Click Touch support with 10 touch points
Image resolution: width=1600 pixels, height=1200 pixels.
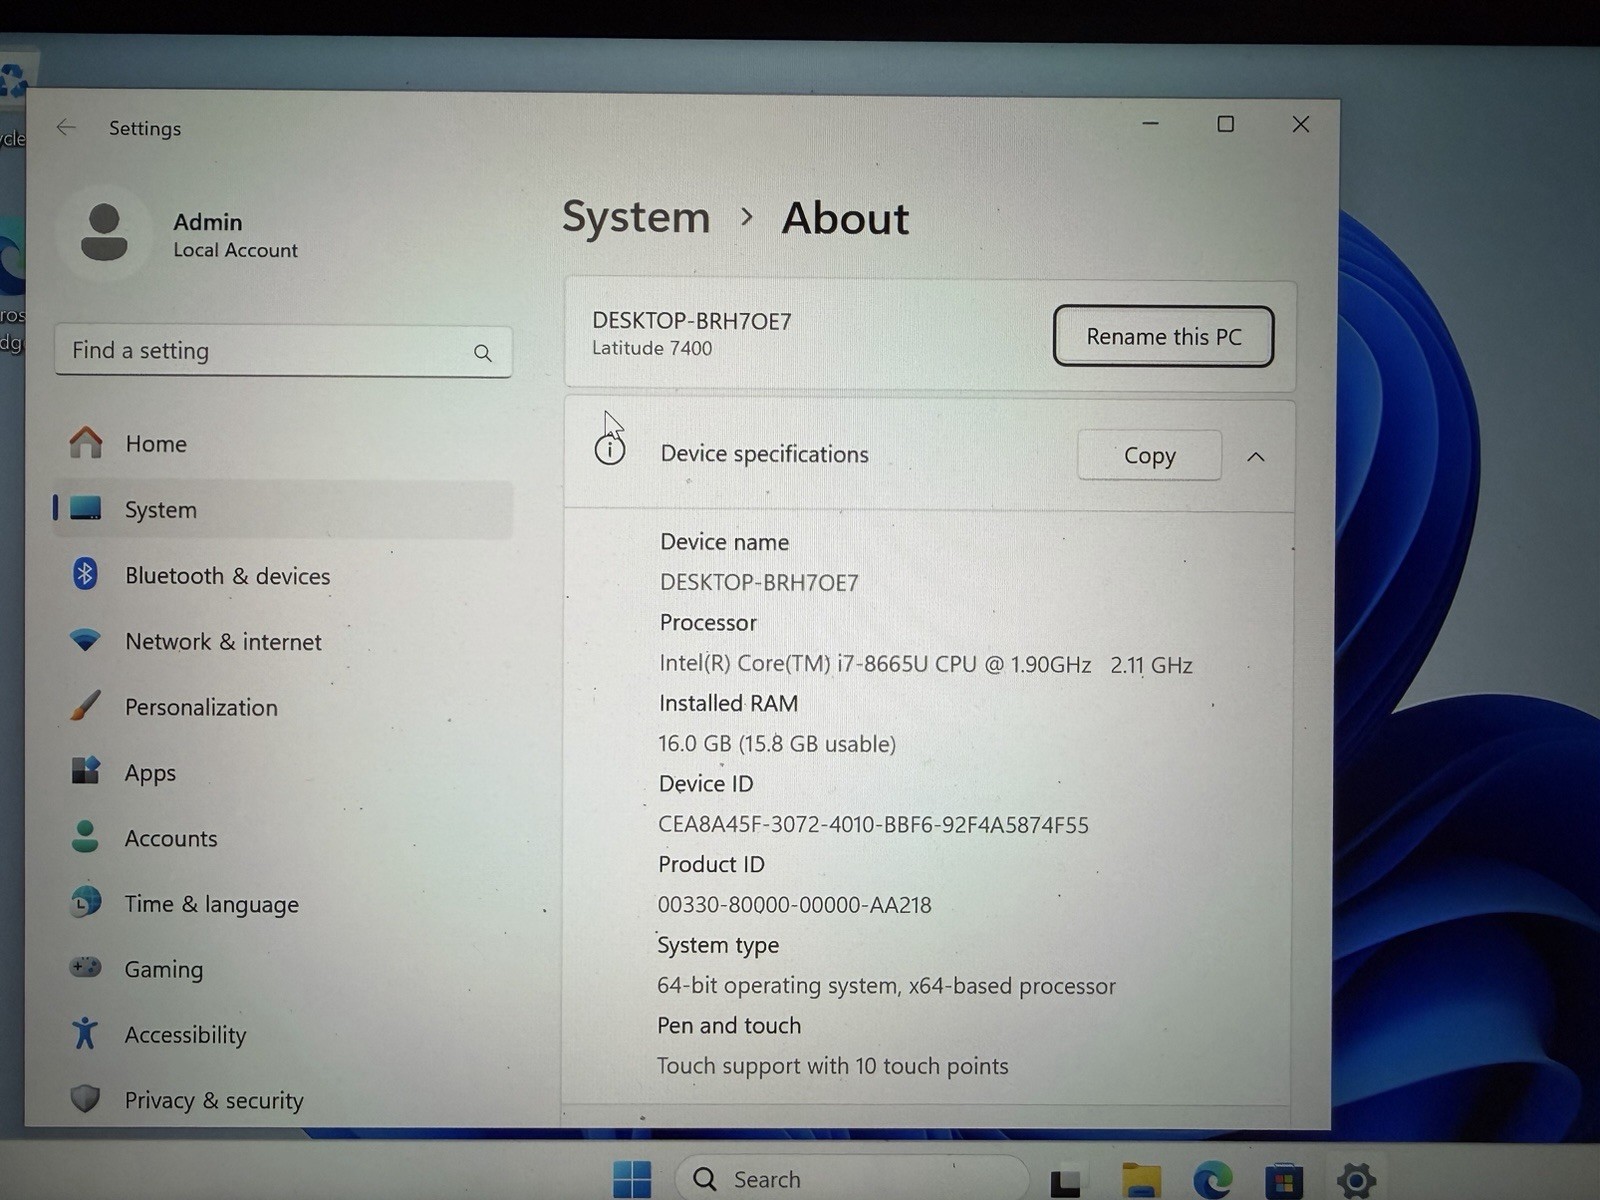(832, 1066)
